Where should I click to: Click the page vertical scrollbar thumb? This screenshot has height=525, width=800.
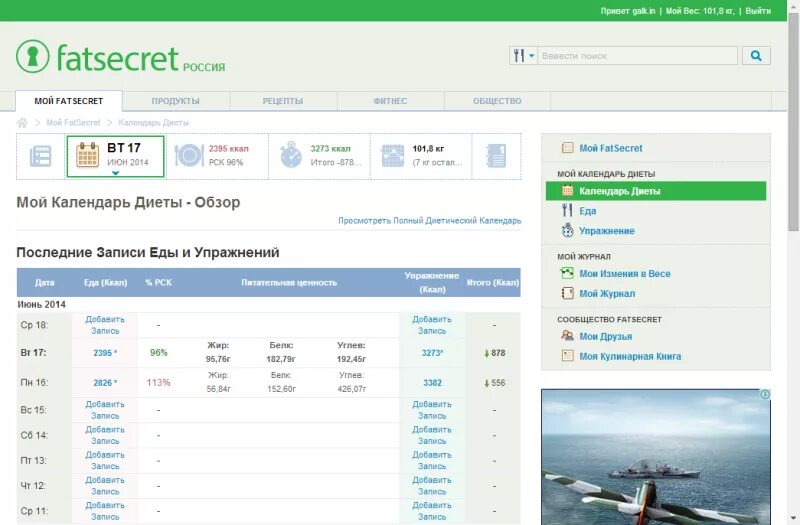[x=793, y=122]
